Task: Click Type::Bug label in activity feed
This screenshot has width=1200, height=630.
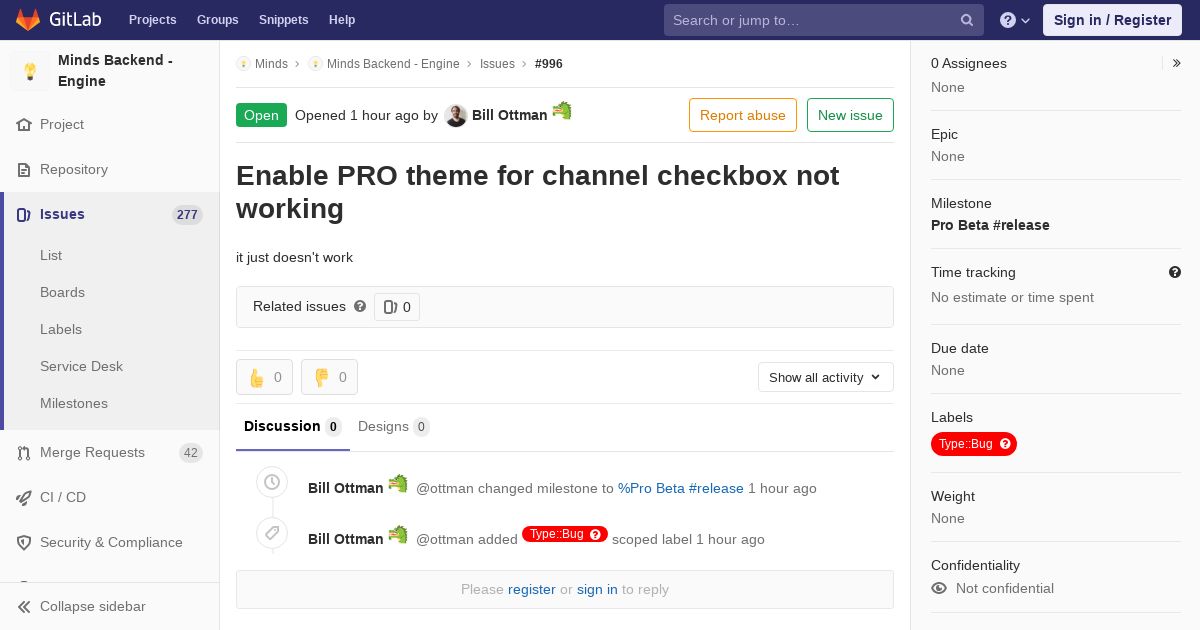Action: [565, 534]
